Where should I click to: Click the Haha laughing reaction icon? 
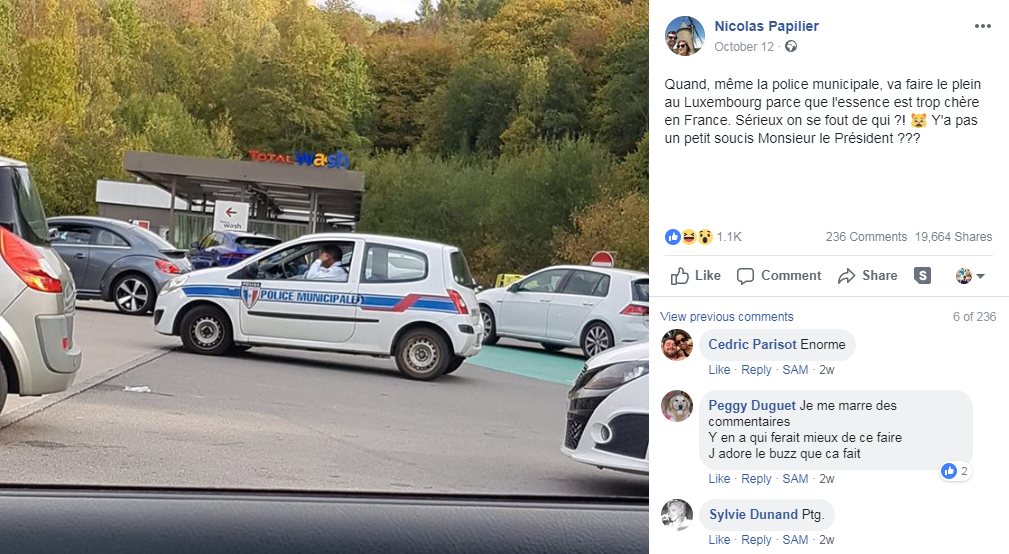[x=689, y=237]
